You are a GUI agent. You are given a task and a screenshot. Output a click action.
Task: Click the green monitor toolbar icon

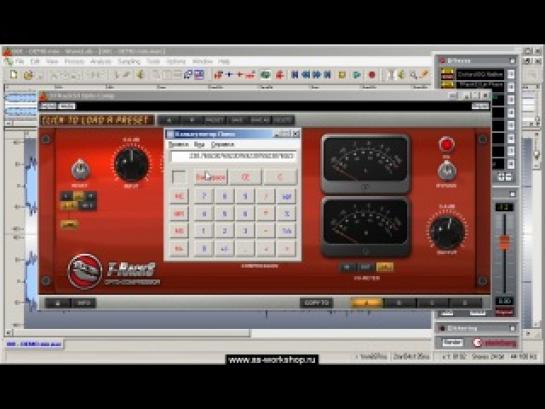coord(266,74)
